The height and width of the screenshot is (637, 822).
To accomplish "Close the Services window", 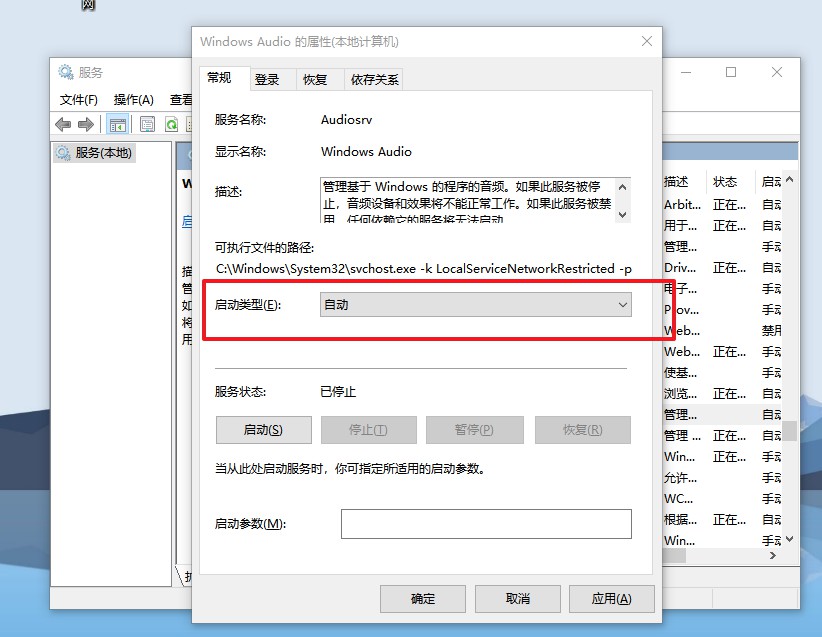I will 777,72.
